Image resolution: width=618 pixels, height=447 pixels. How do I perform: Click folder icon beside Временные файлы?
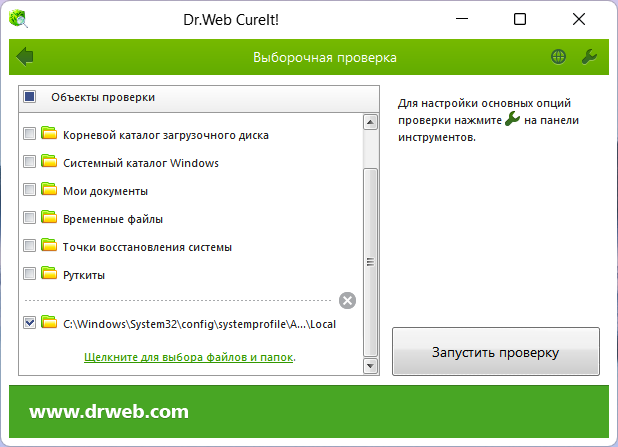click(x=49, y=217)
